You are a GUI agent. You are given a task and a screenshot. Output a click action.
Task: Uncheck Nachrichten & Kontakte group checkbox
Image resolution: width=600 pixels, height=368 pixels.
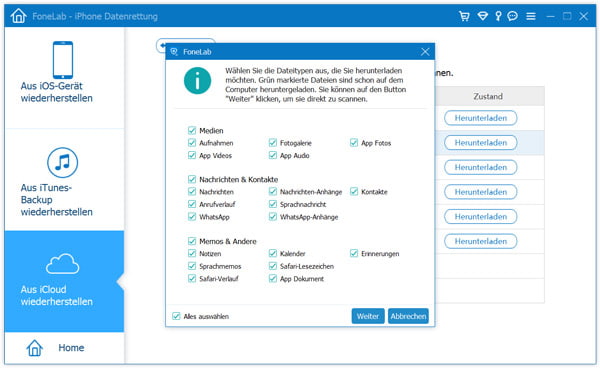coord(192,179)
